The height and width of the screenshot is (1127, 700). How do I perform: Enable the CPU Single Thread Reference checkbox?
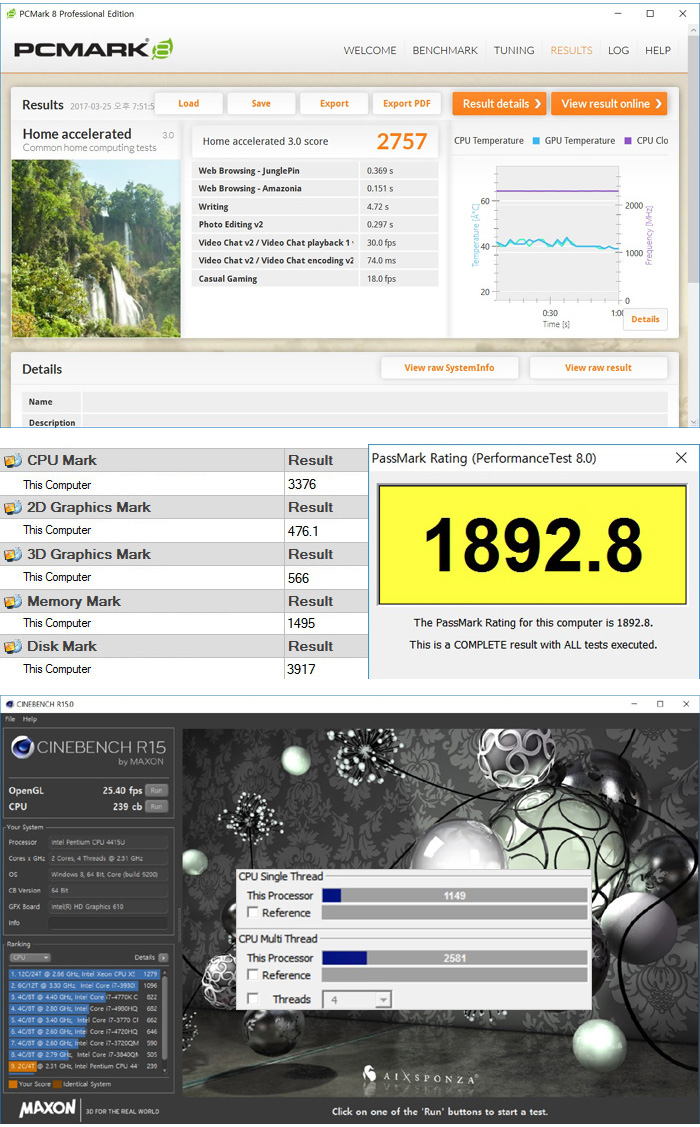tap(252, 911)
